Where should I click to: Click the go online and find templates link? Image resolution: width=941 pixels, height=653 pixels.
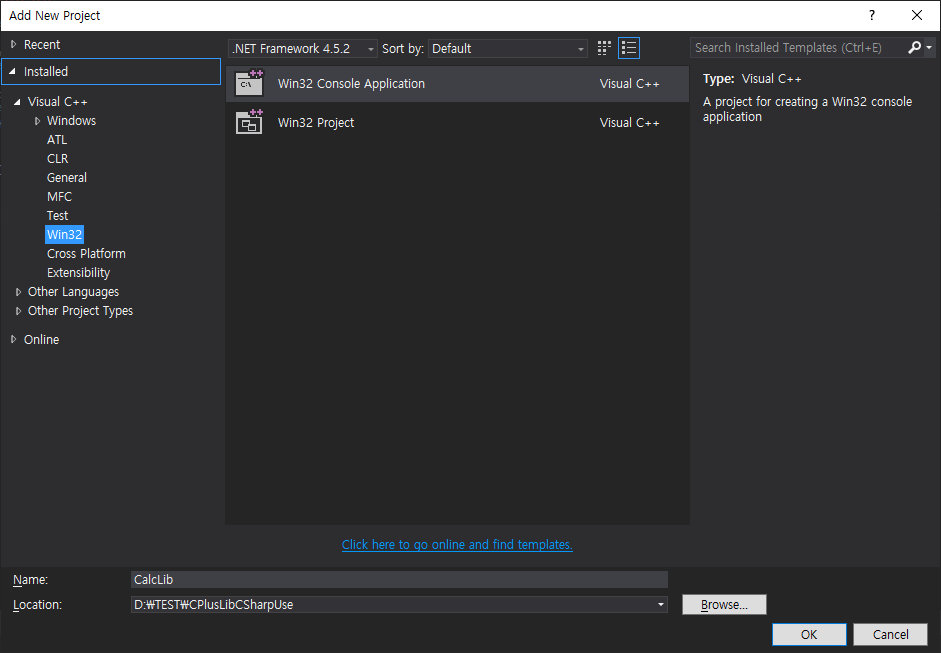(457, 544)
